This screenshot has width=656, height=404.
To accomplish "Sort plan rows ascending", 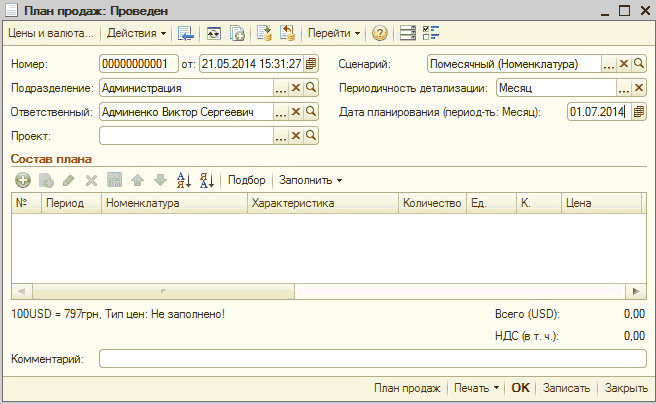I will point(184,180).
